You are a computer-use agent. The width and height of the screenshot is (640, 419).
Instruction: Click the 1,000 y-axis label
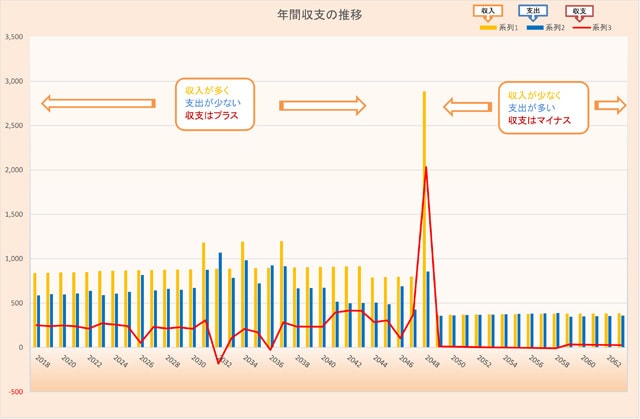pyautogui.click(x=14, y=259)
